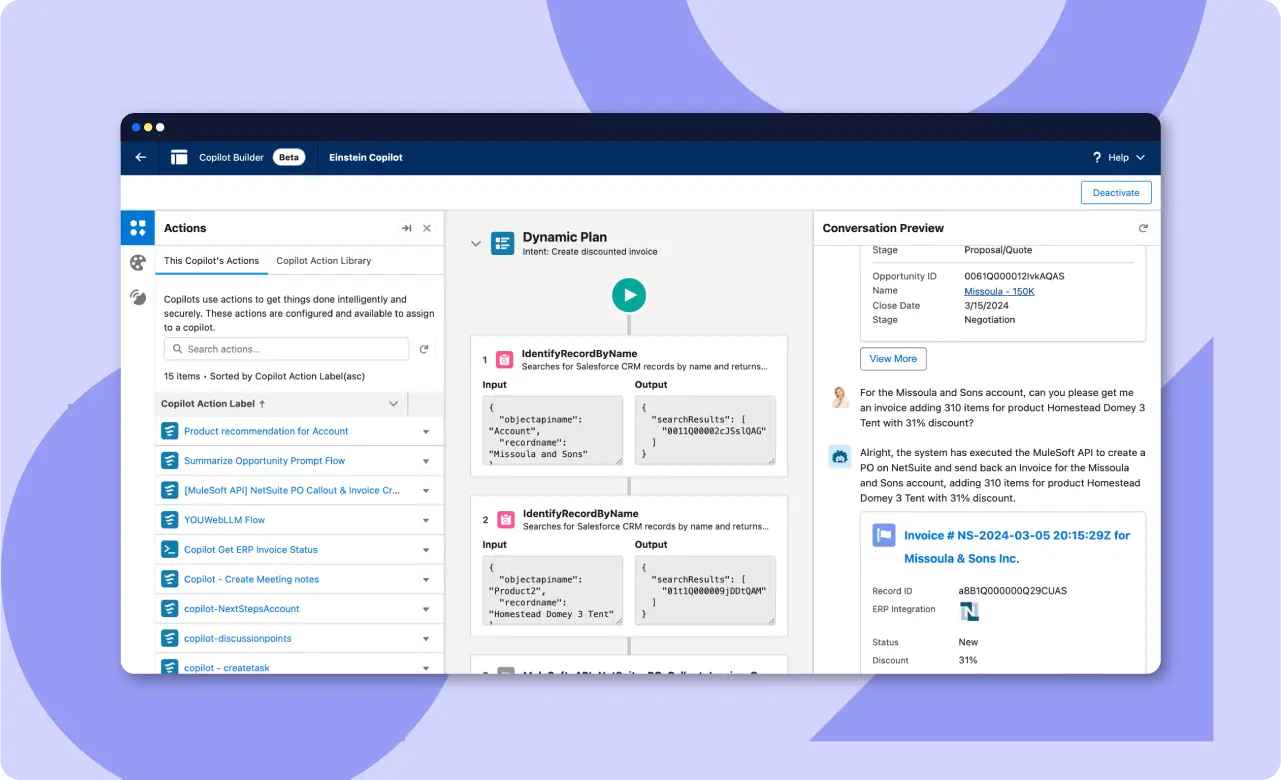Image resolution: width=1281 pixels, height=780 pixels.
Task: Expand row menu for MuleSoft API NetSuite row
Action: pyautogui.click(x=426, y=491)
